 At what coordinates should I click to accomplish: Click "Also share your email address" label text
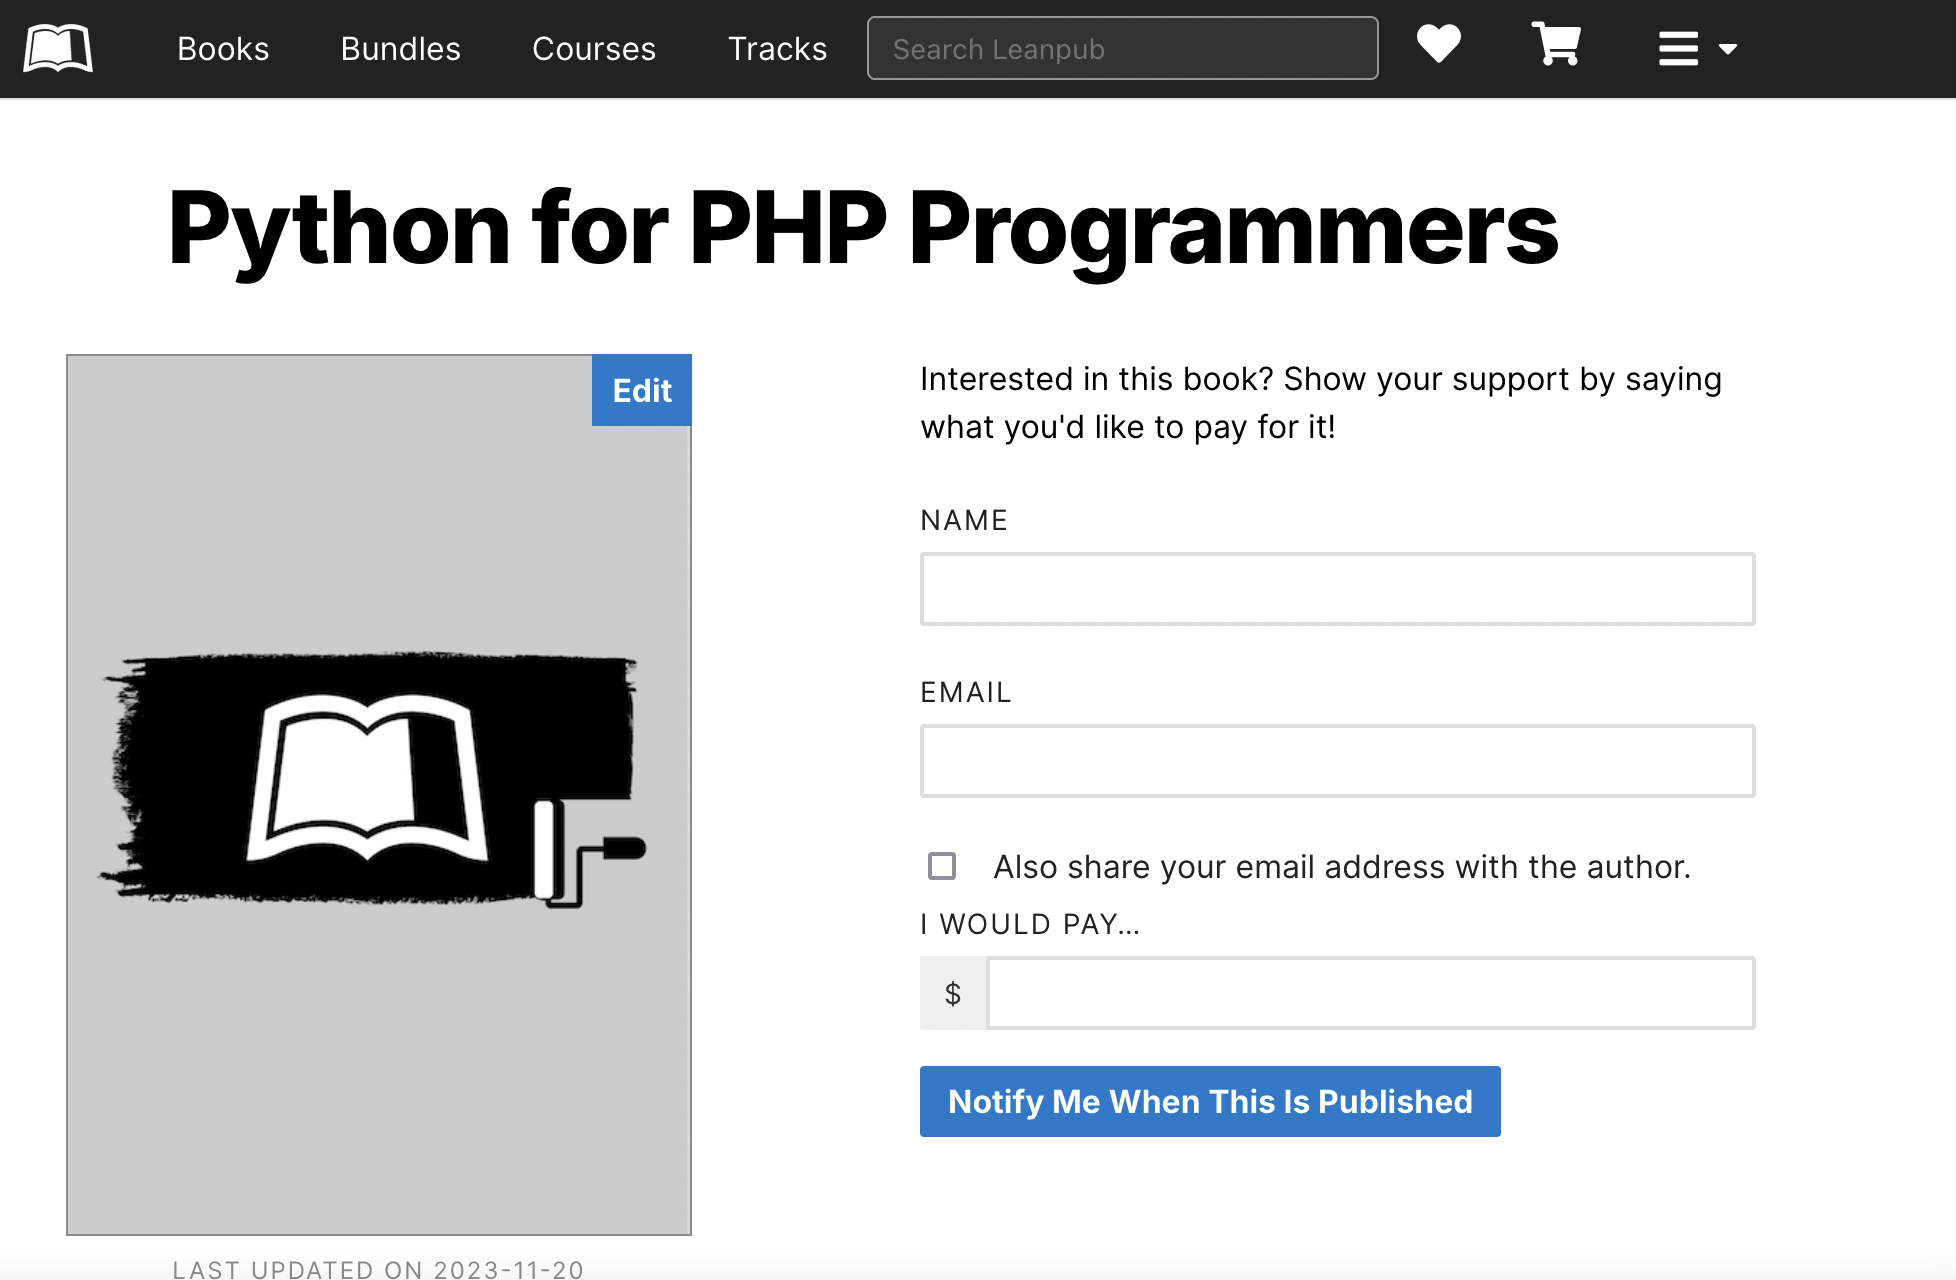pyautogui.click(x=1342, y=867)
